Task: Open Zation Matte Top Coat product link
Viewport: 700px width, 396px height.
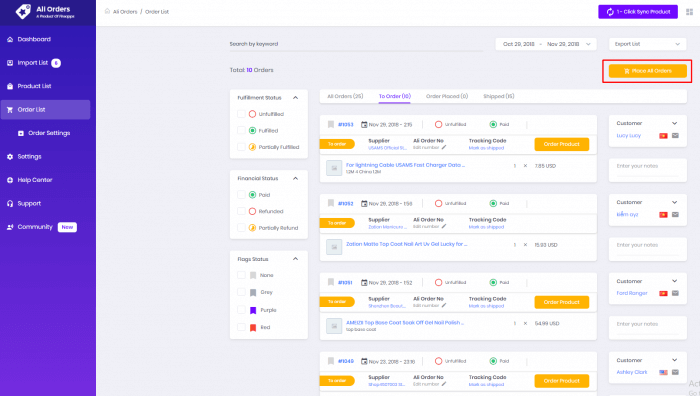Action: tap(406, 244)
